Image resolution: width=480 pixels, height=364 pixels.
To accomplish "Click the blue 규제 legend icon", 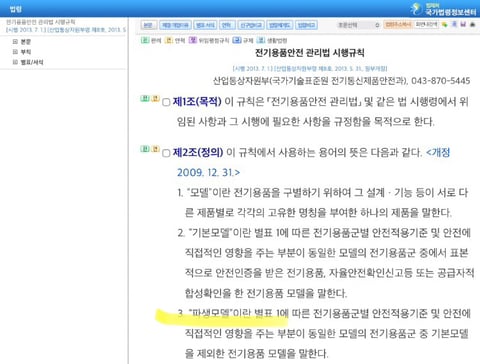I will pos(237,40).
